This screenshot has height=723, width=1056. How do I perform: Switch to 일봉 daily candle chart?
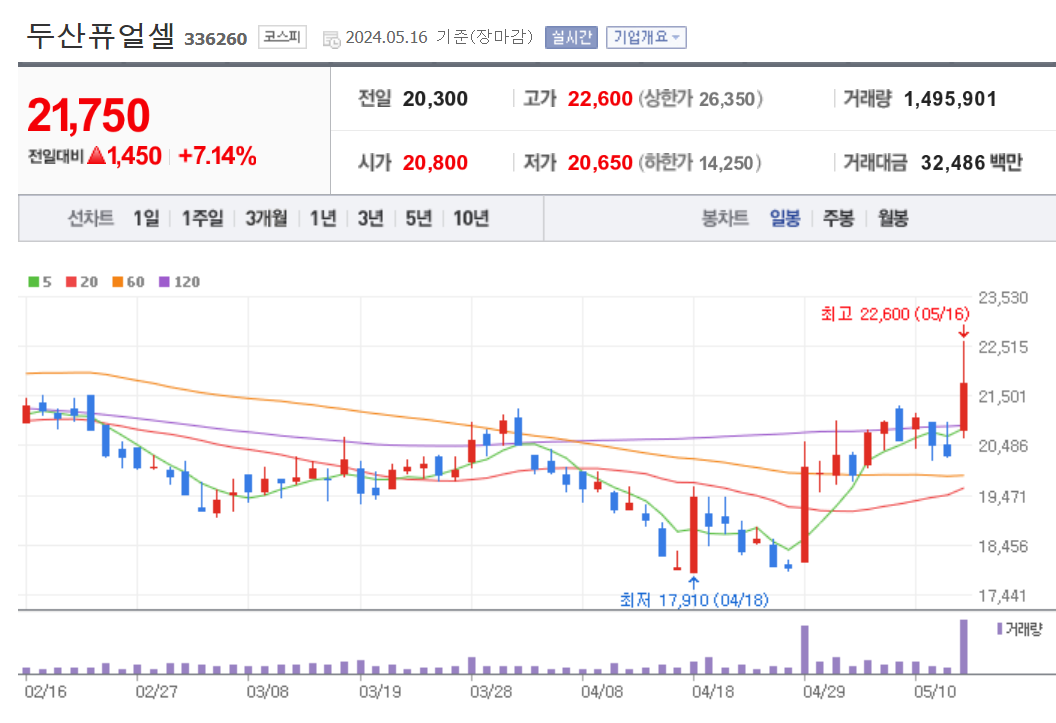coord(785,218)
